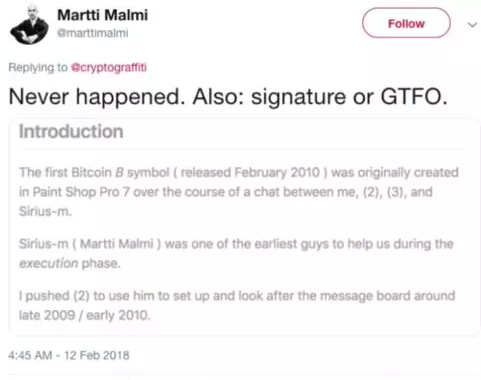Image resolution: width=481 pixels, height=380 pixels.
Task: Visit the @marttimalmi handle
Action: pos(93,33)
